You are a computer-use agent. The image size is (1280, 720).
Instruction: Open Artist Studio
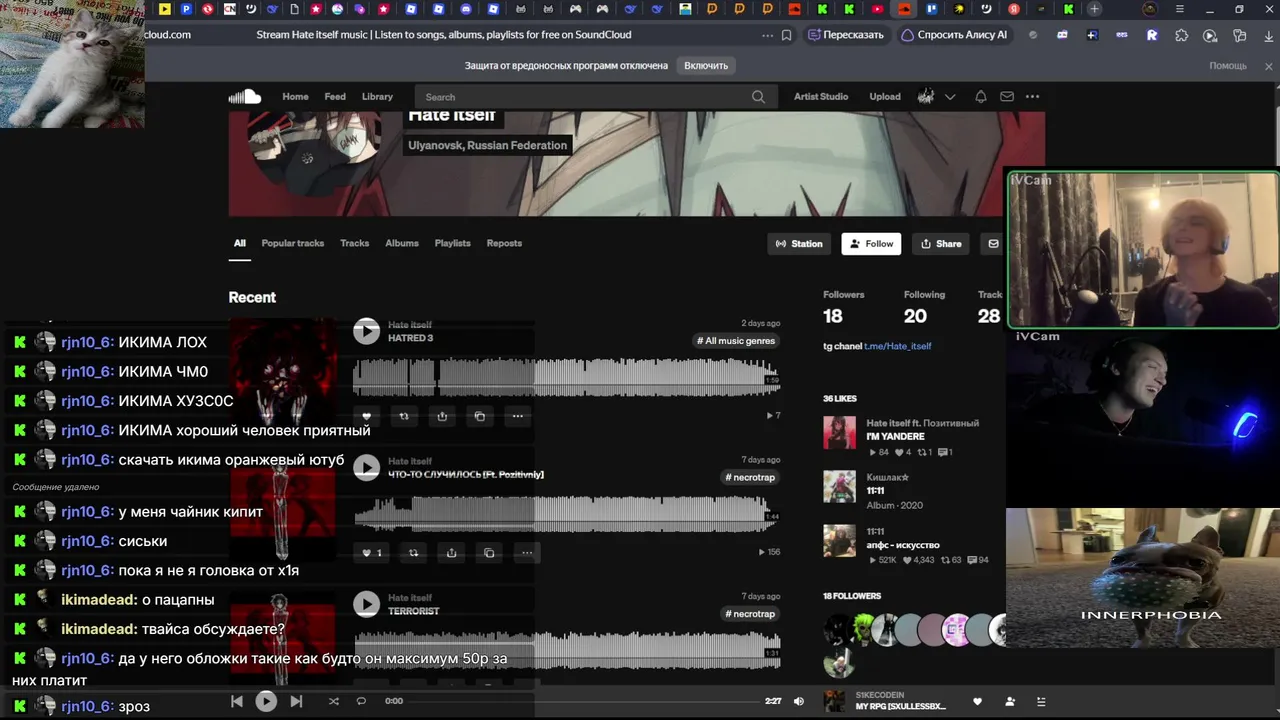click(821, 97)
